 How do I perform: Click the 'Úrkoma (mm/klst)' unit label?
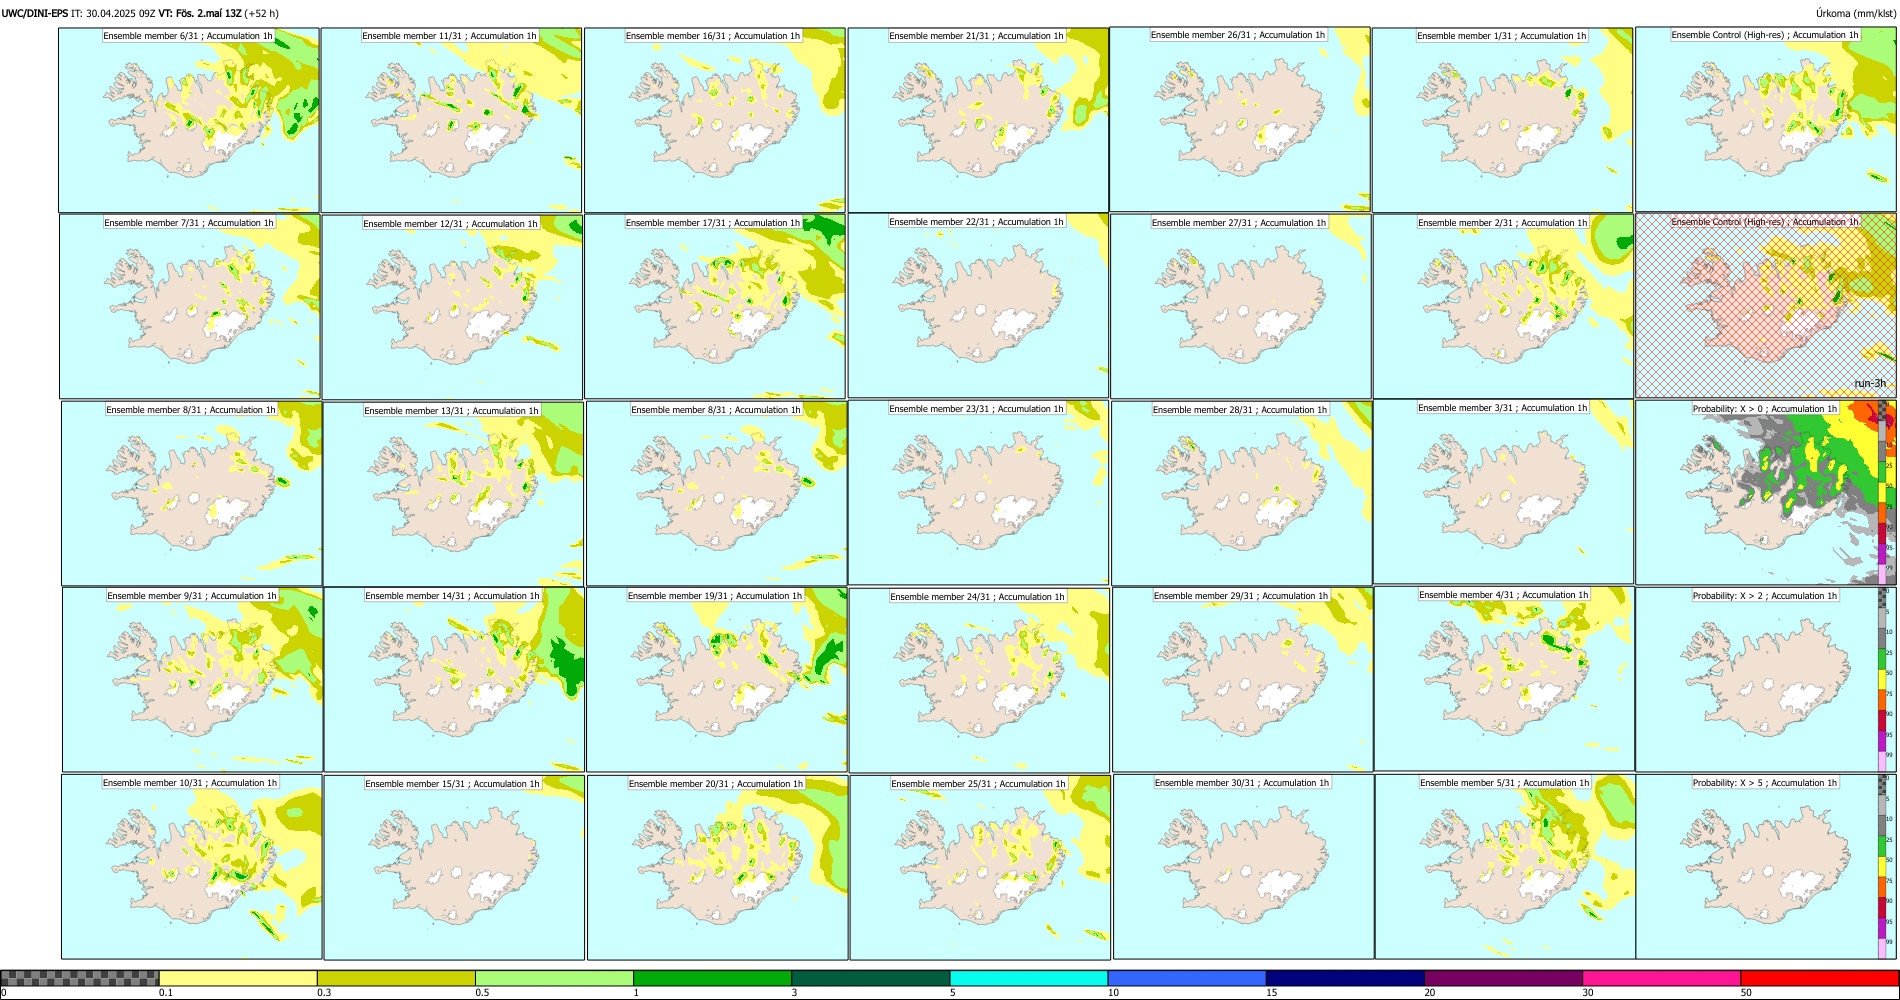(x=1856, y=14)
